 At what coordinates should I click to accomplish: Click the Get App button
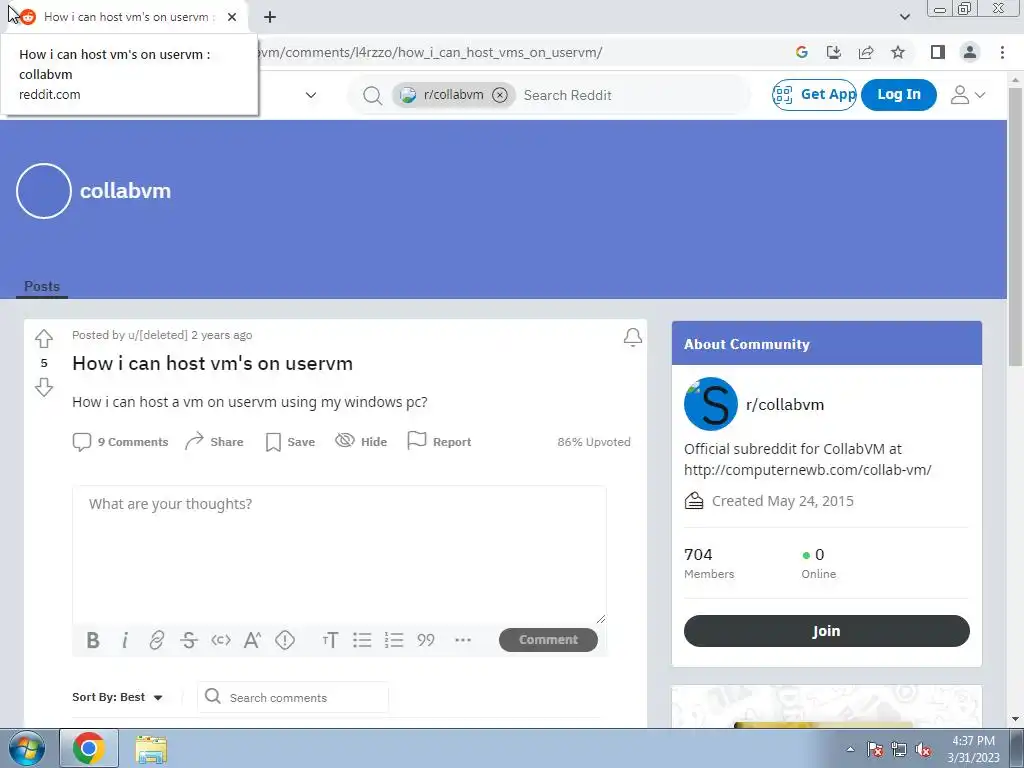pyautogui.click(x=814, y=95)
